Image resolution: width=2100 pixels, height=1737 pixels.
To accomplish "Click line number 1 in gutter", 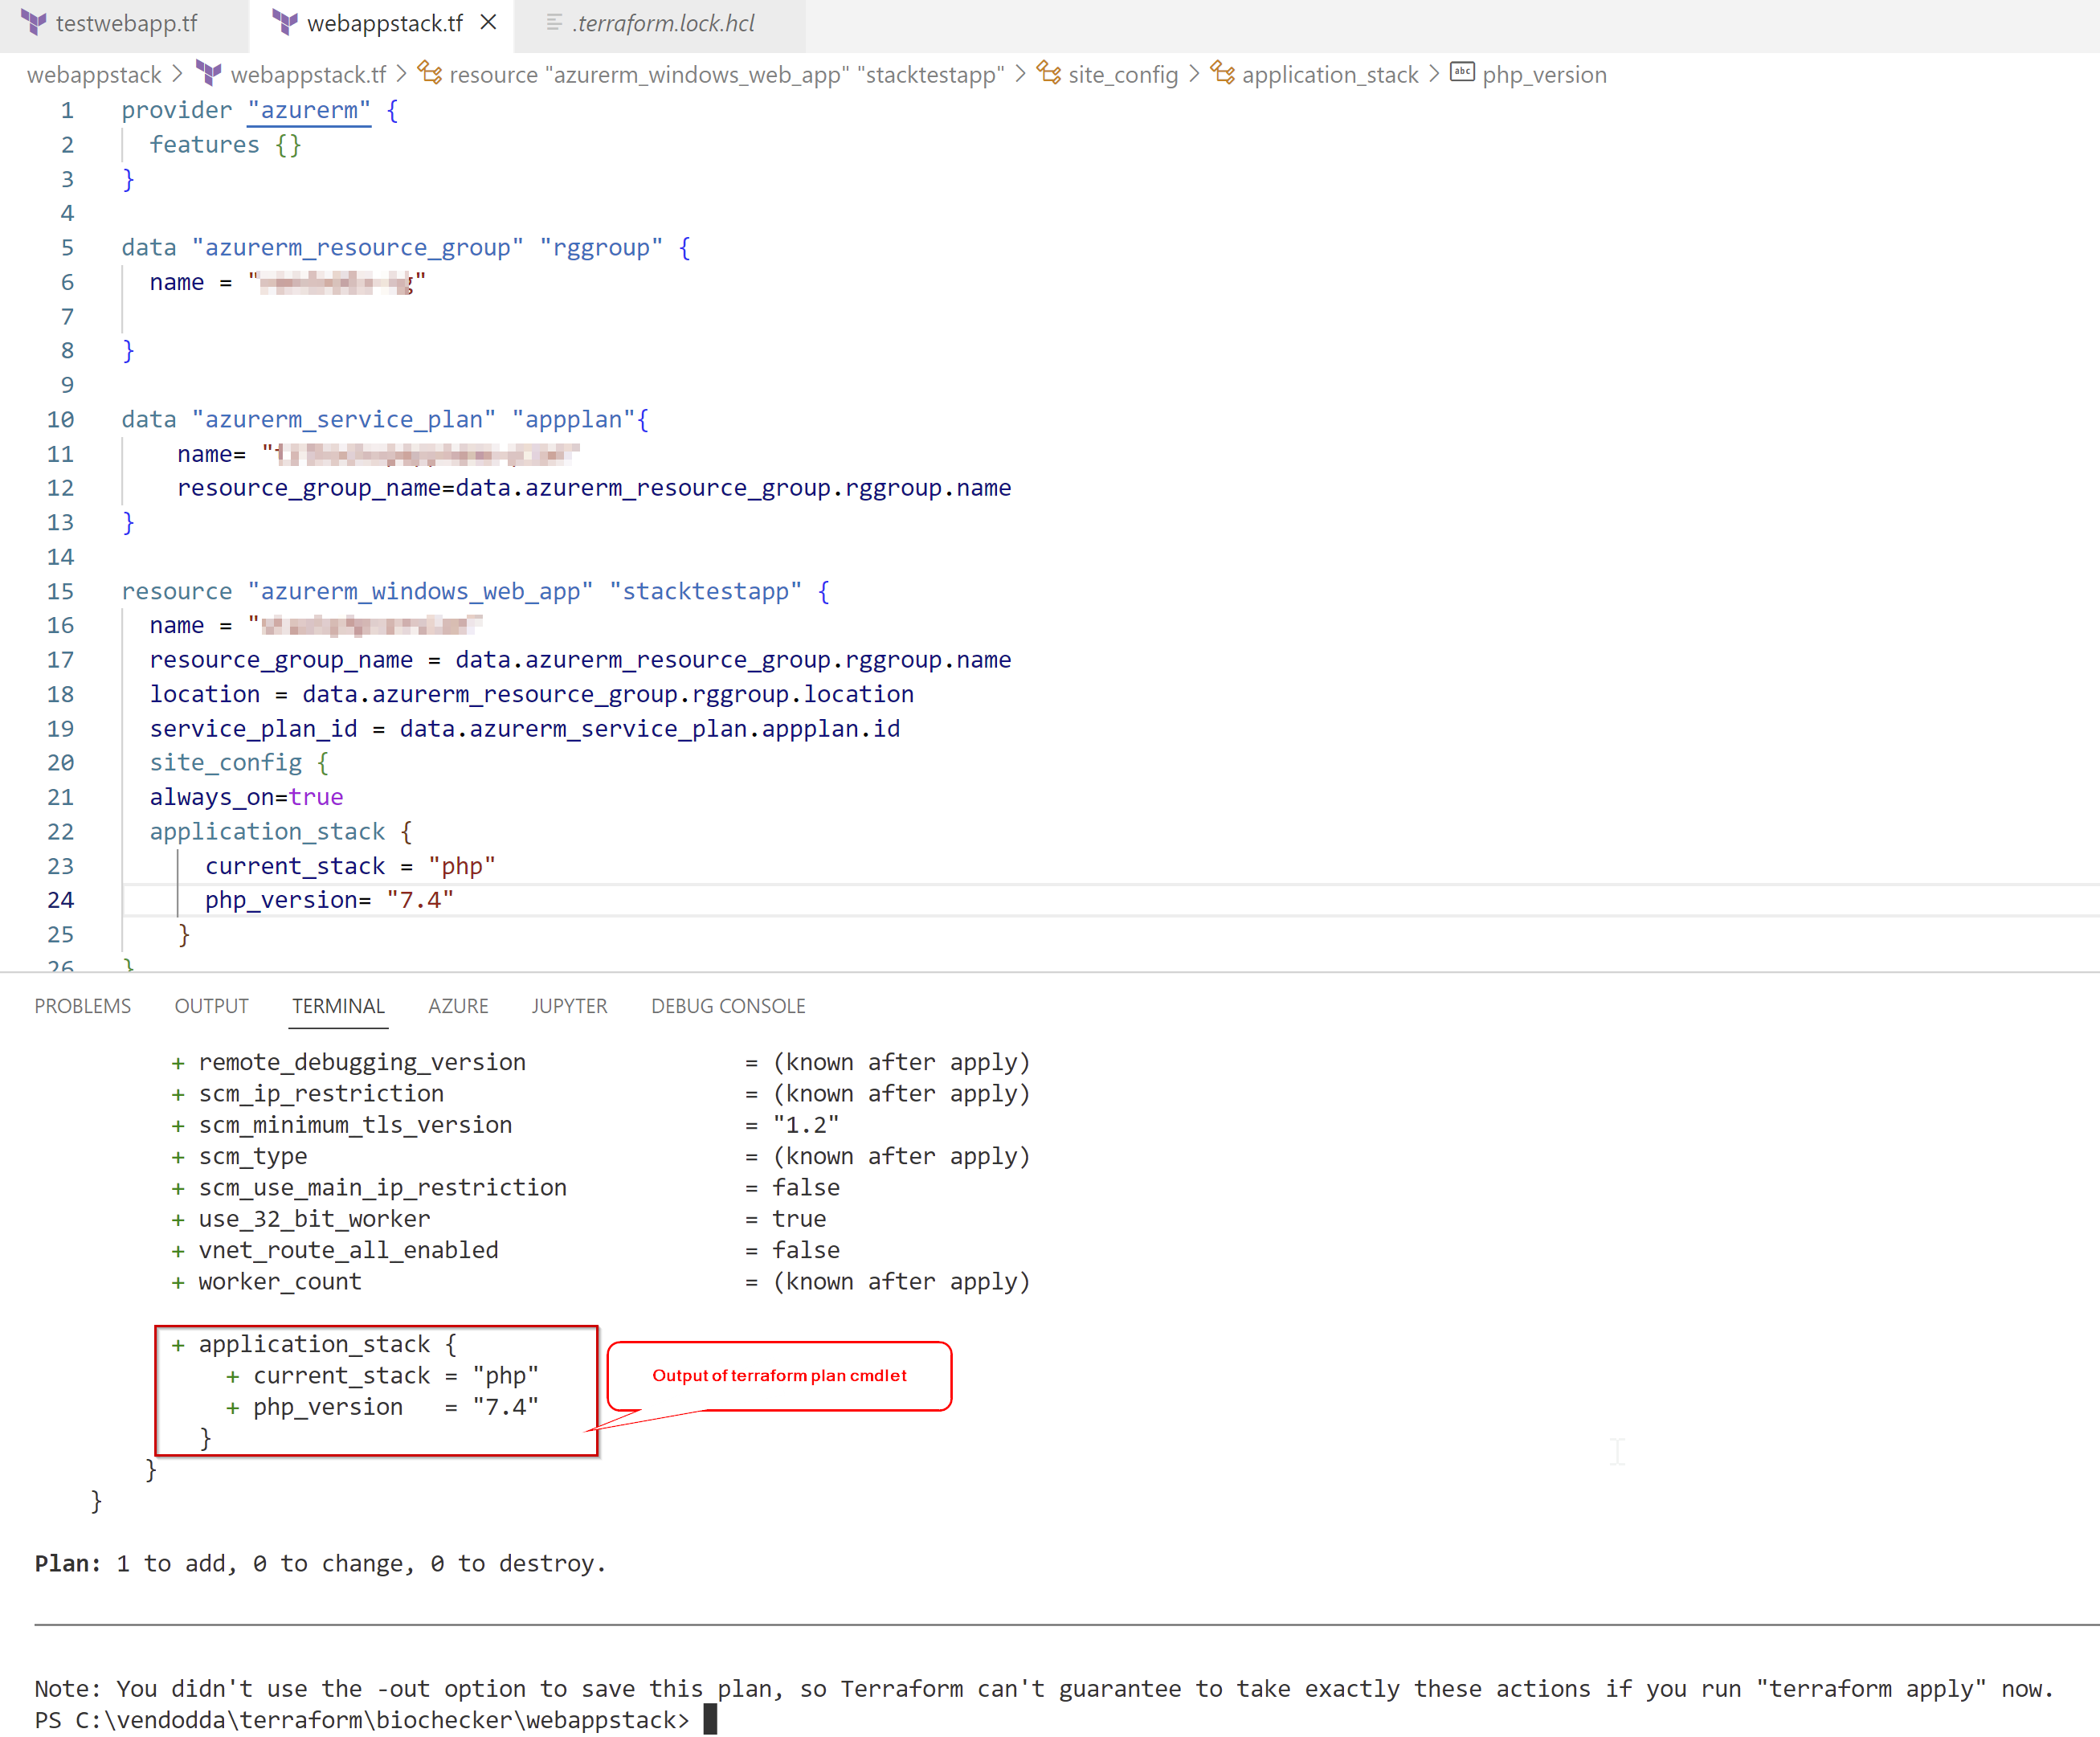I will [x=67, y=111].
